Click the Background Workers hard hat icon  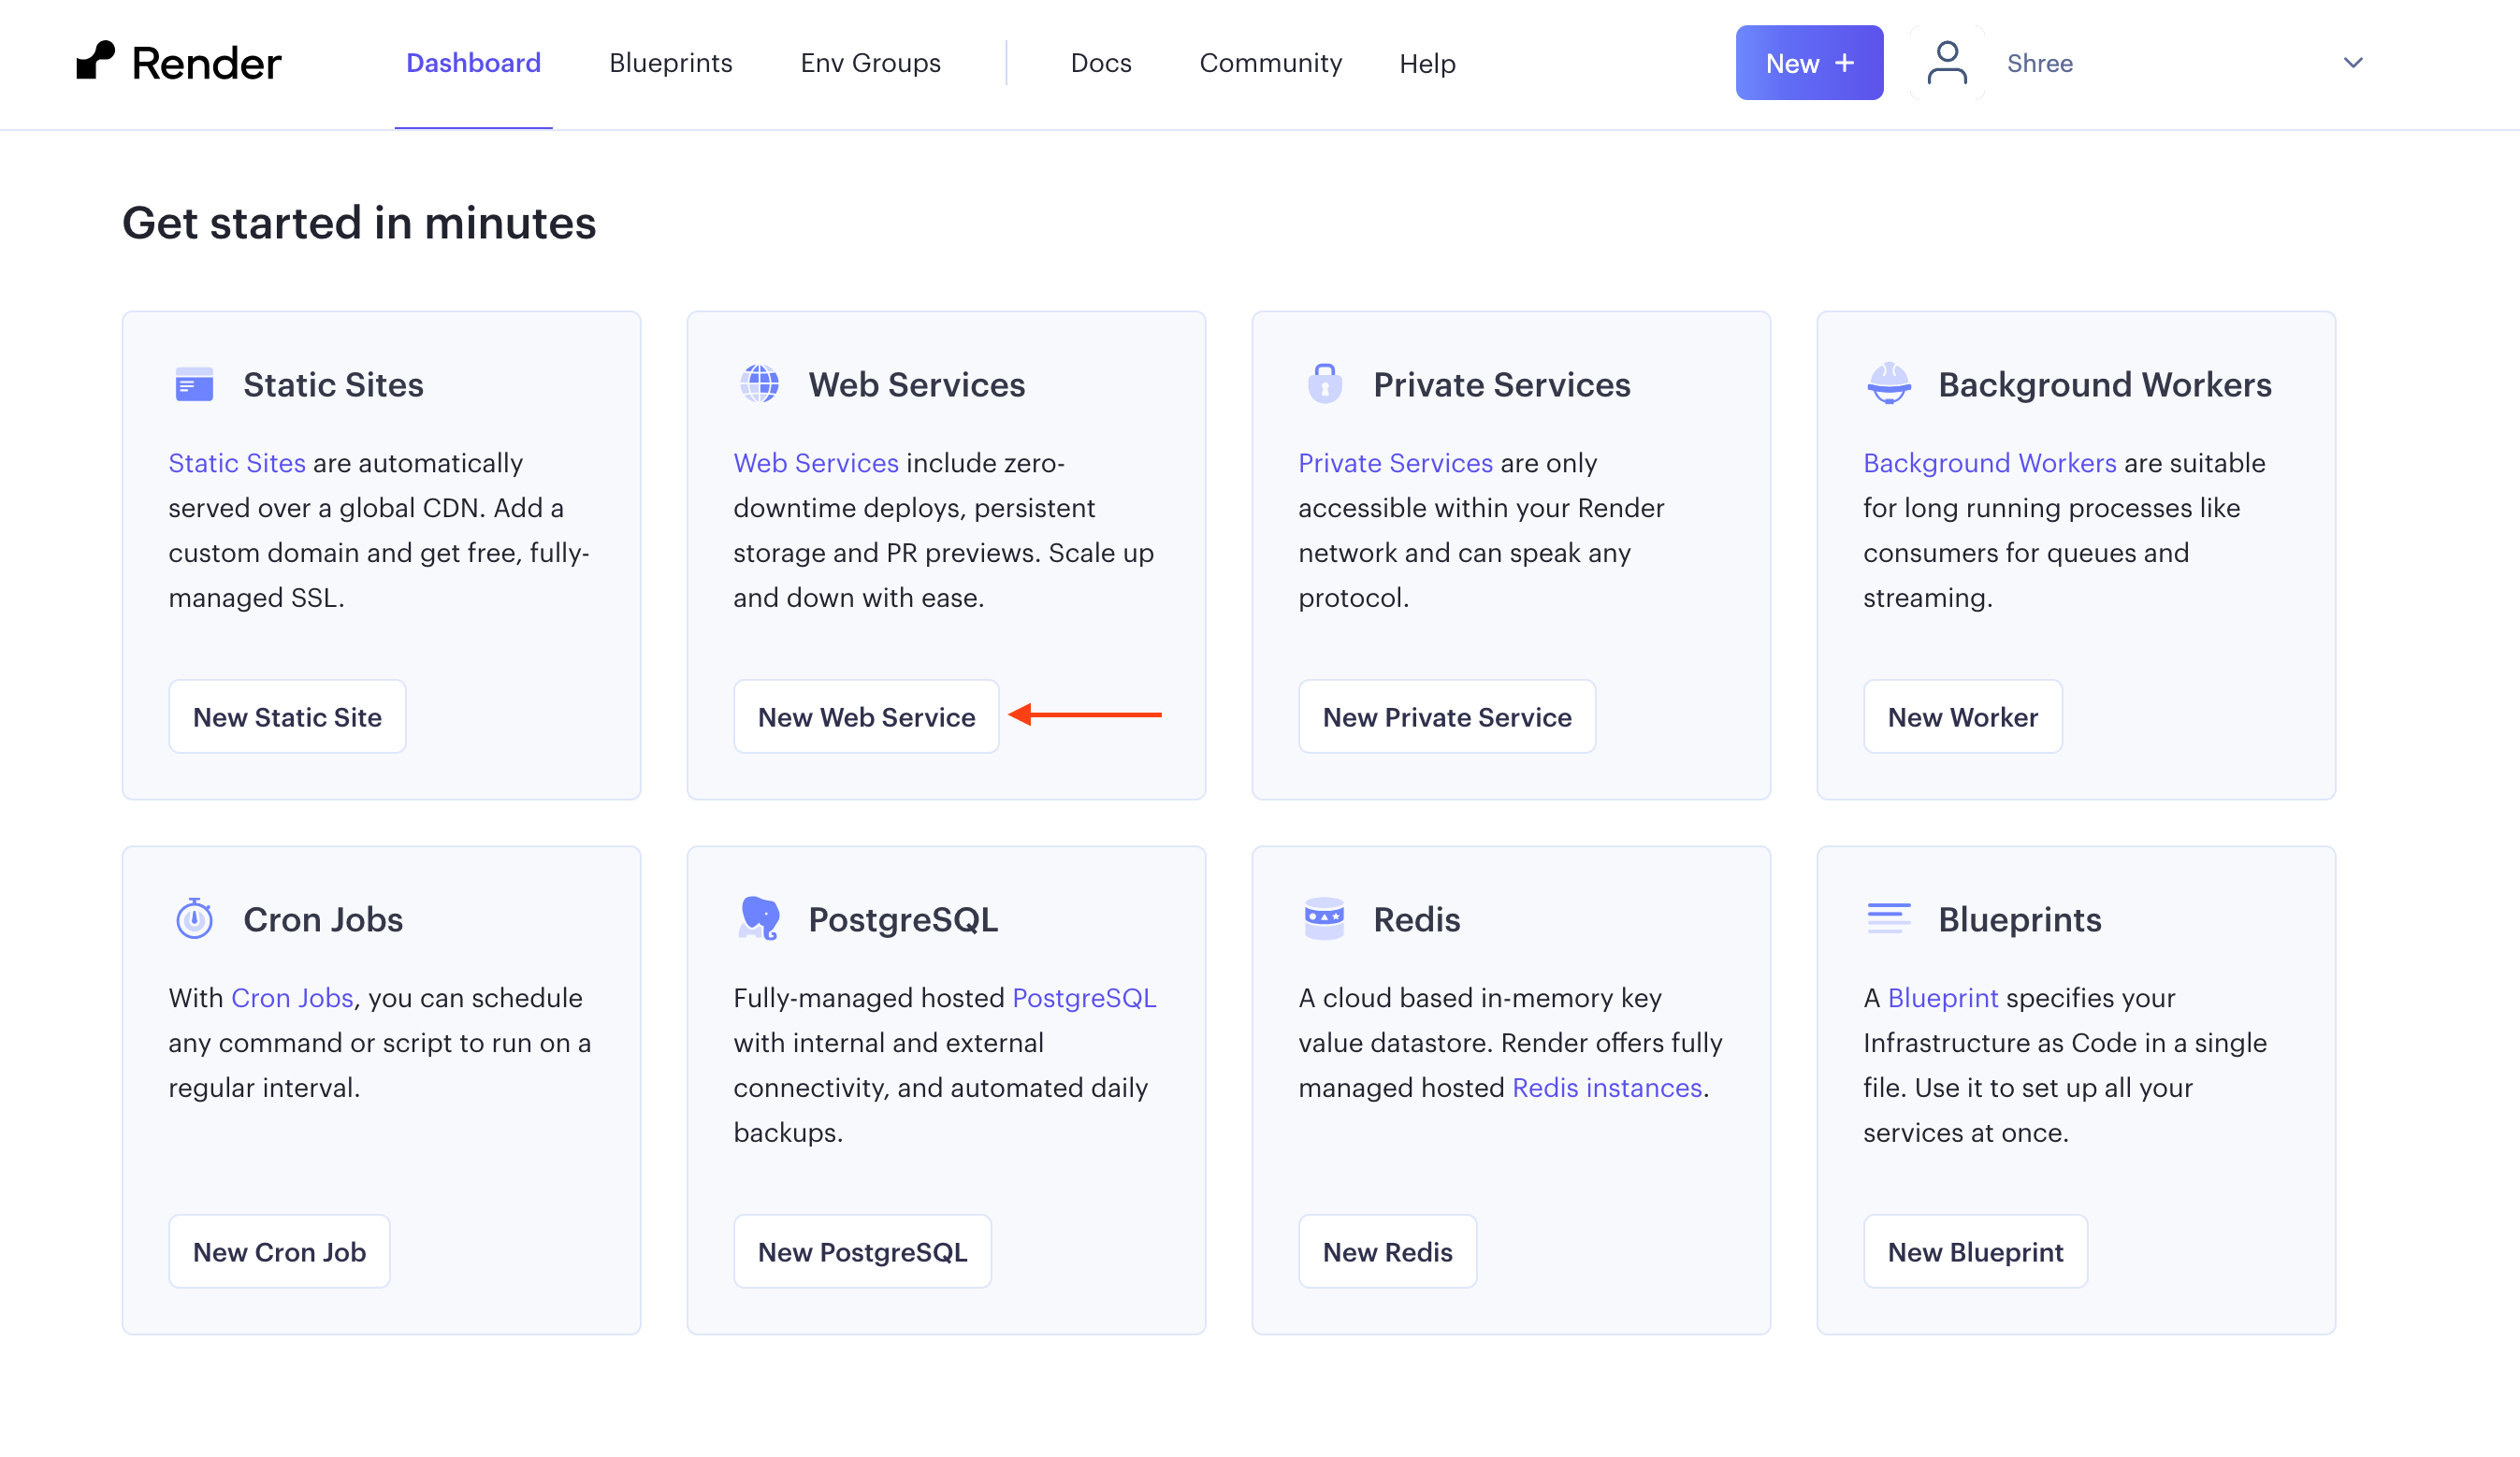[x=1889, y=383]
